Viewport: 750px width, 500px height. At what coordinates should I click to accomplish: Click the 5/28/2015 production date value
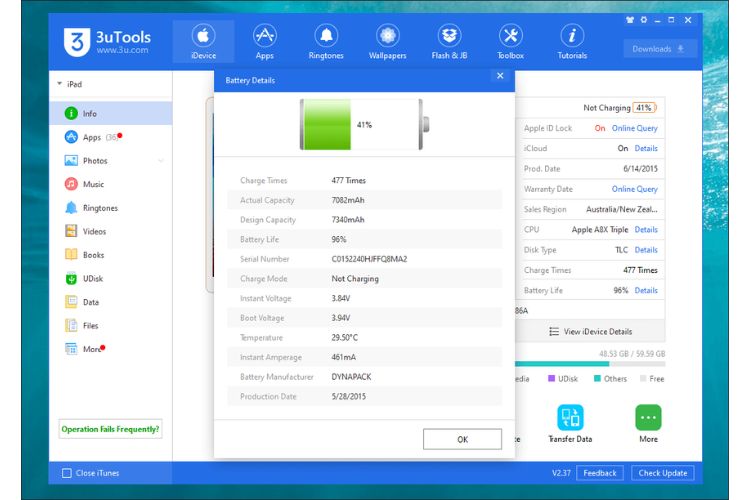click(x=349, y=397)
